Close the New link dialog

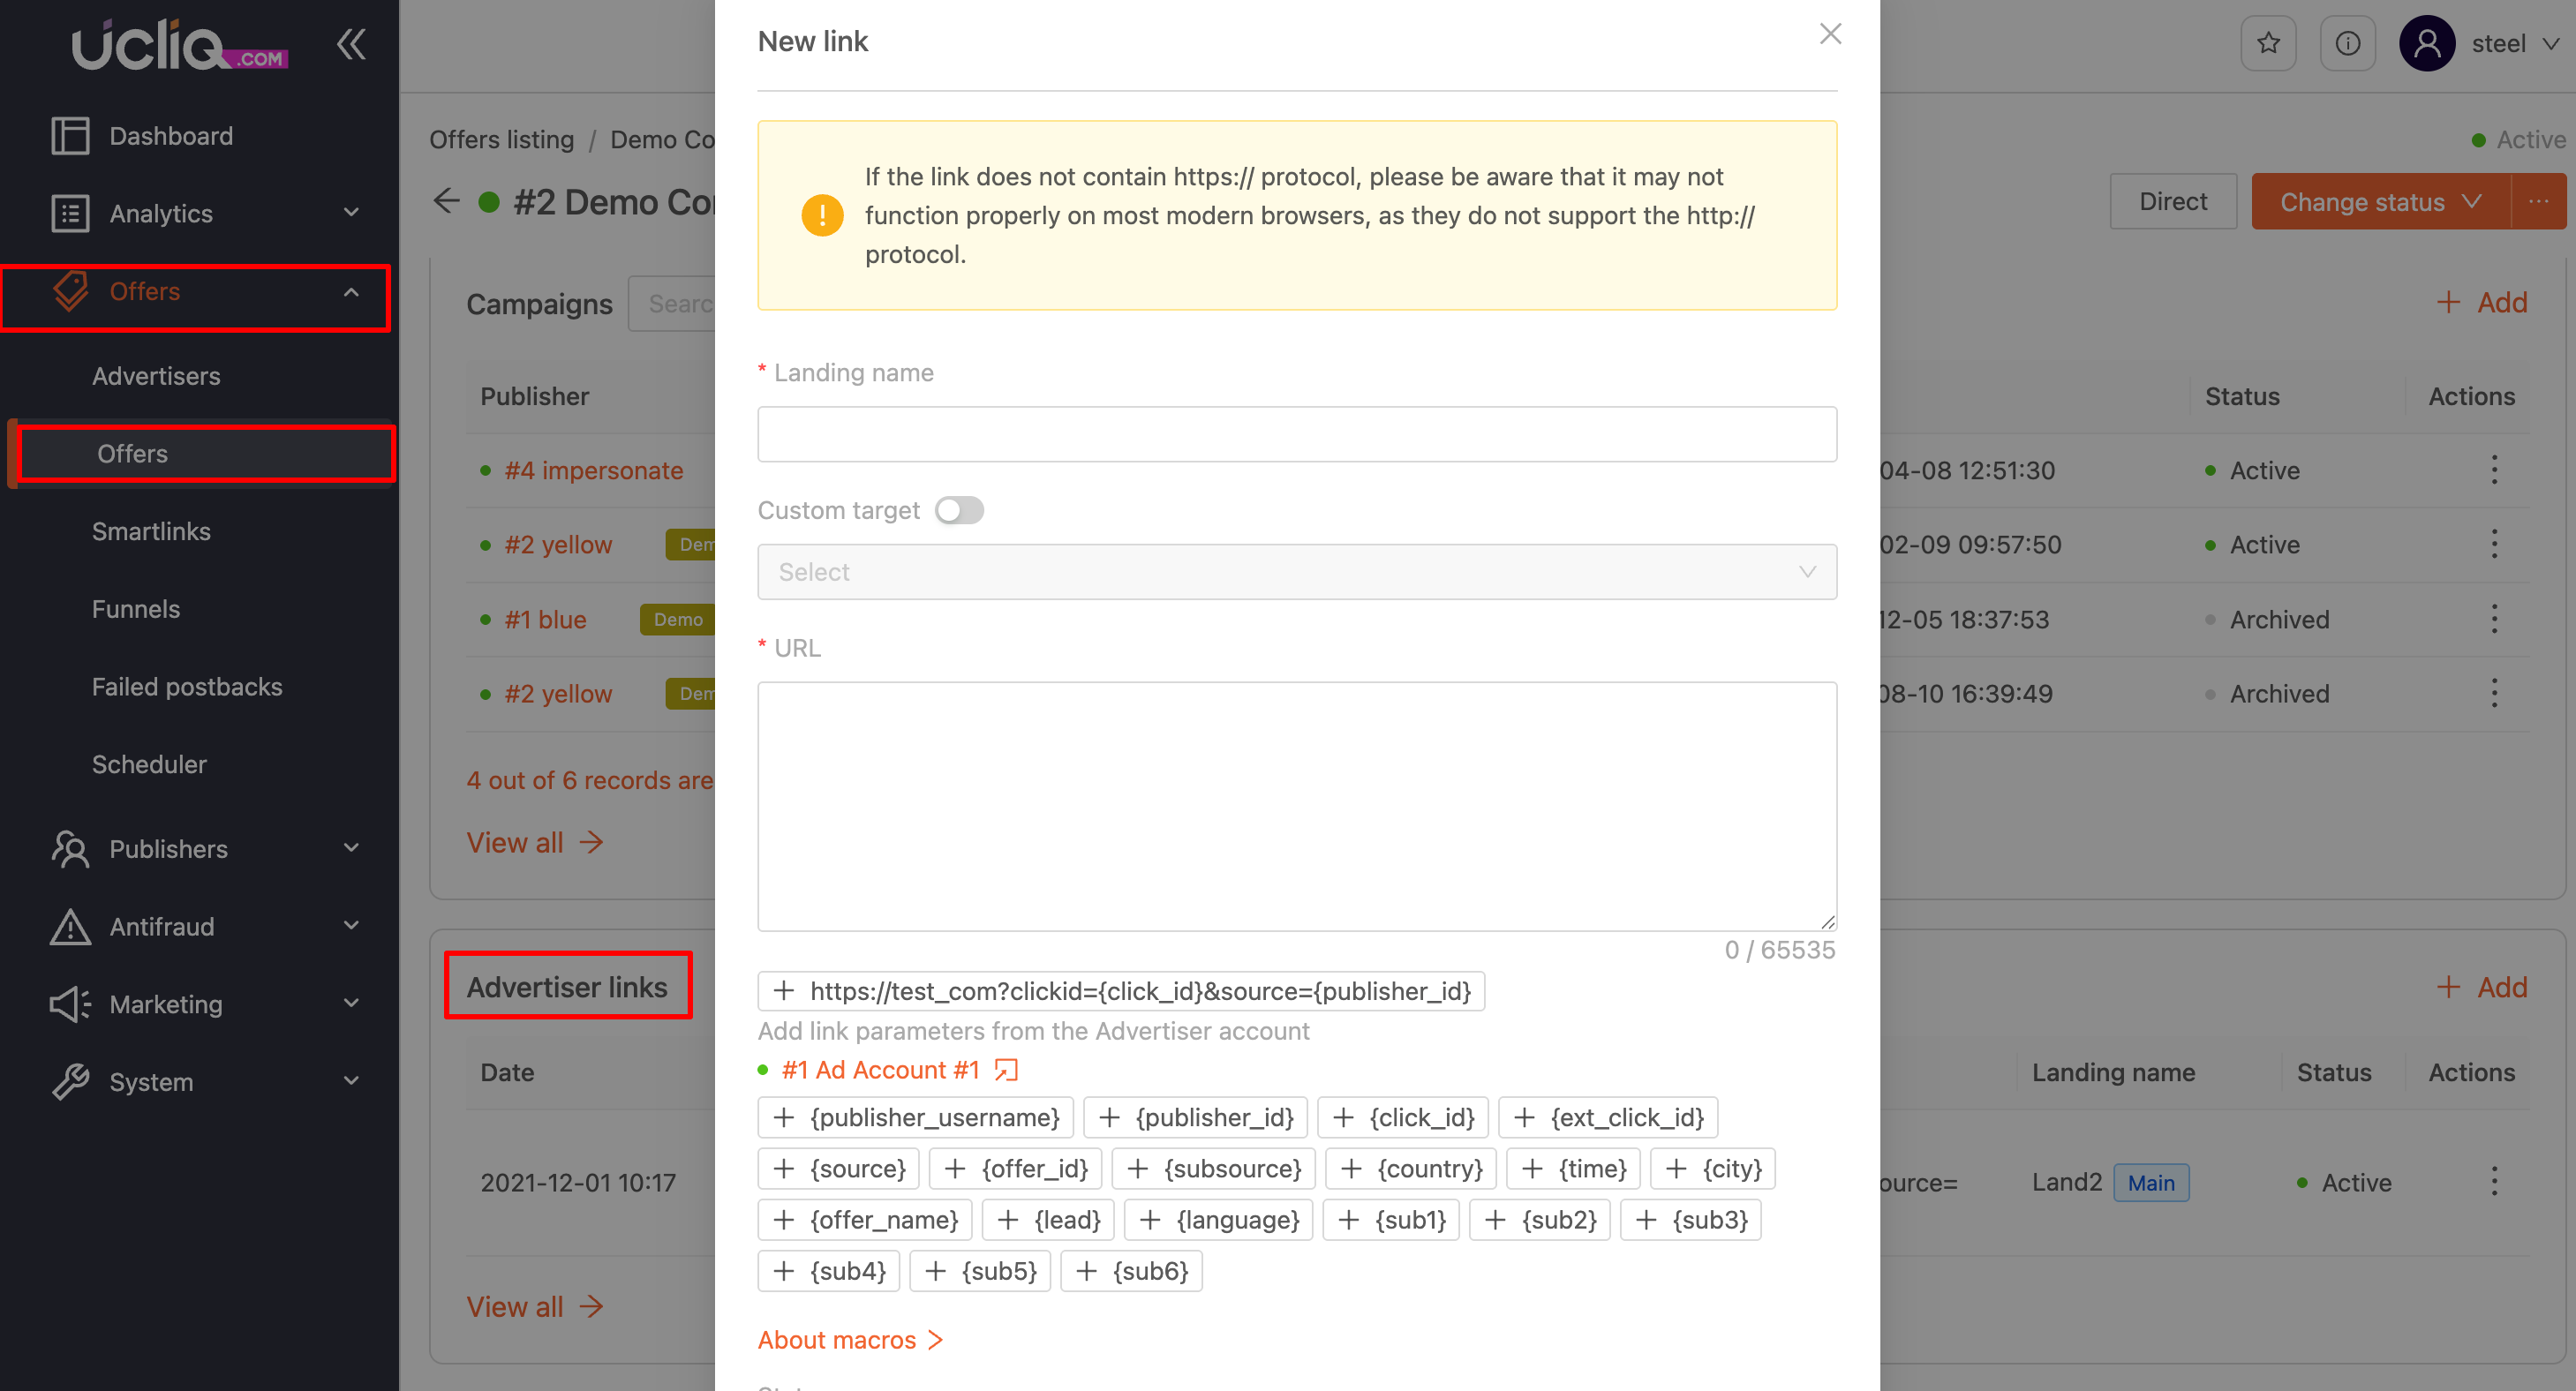point(1830,34)
